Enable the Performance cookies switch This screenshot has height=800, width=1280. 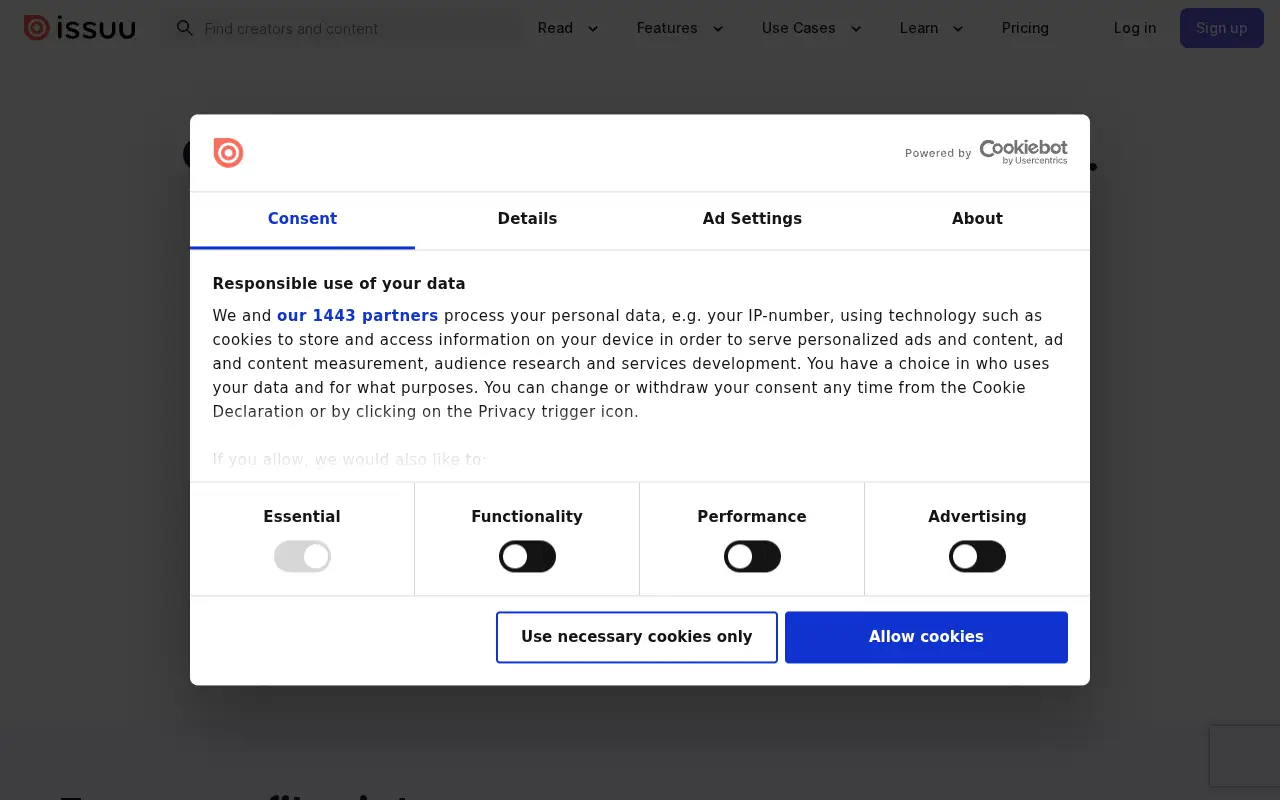pos(752,557)
